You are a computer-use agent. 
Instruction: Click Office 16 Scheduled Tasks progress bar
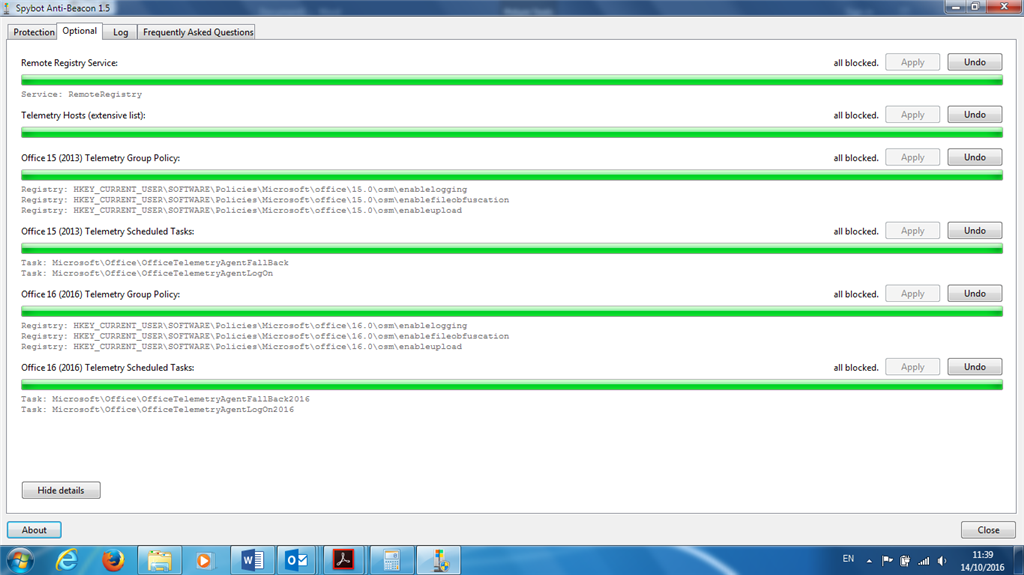point(512,385)
